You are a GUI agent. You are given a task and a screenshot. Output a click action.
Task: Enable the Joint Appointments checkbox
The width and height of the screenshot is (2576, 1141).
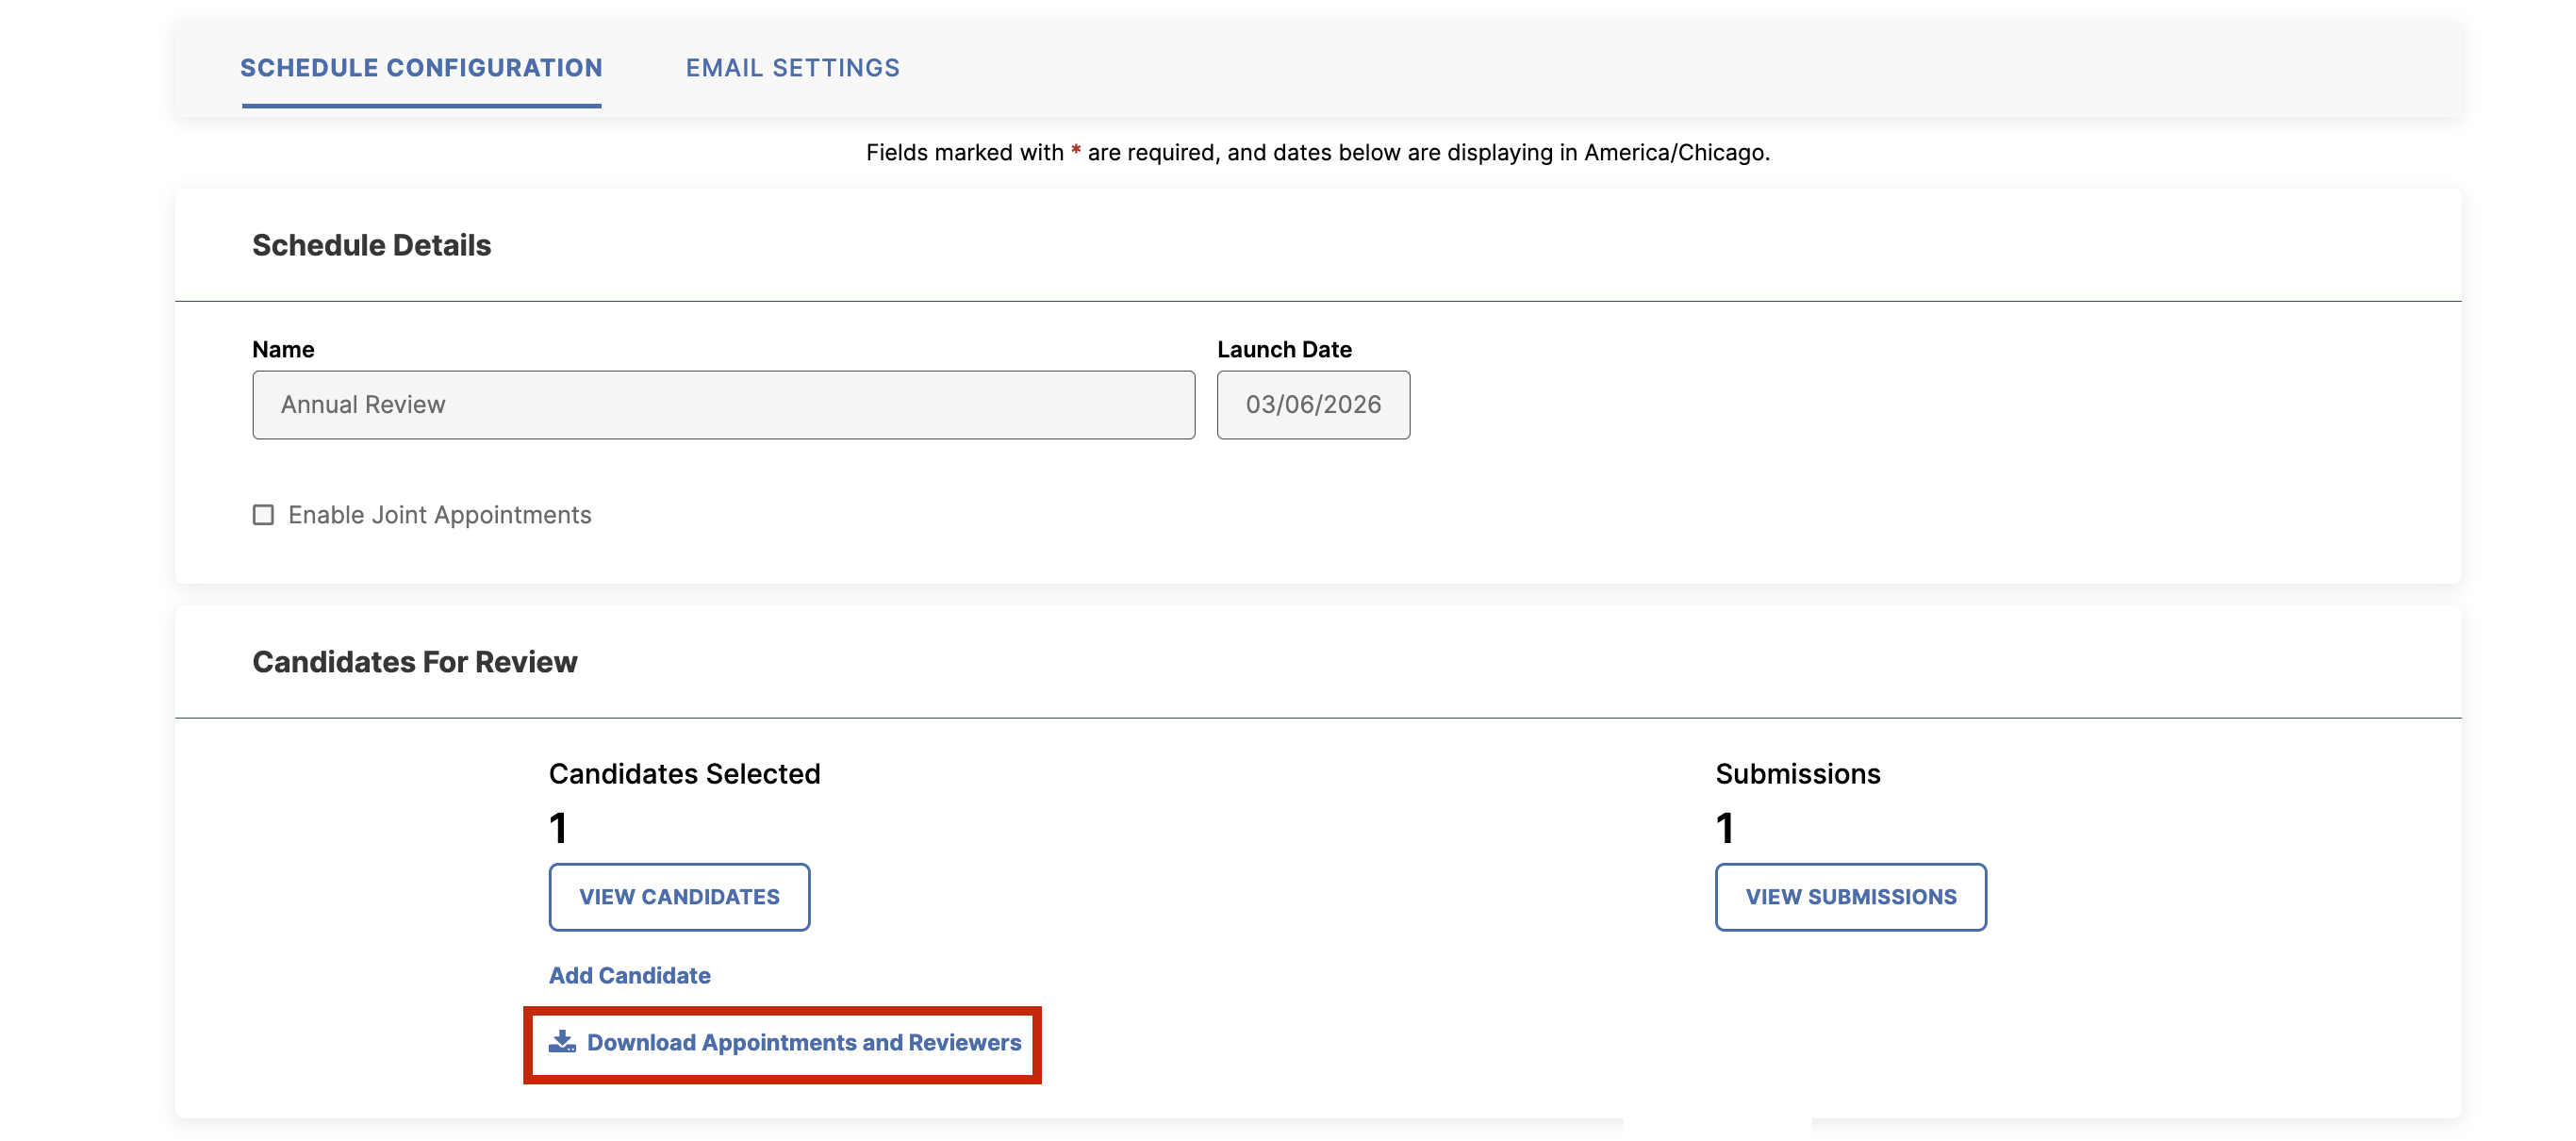(x=263, y=515)
